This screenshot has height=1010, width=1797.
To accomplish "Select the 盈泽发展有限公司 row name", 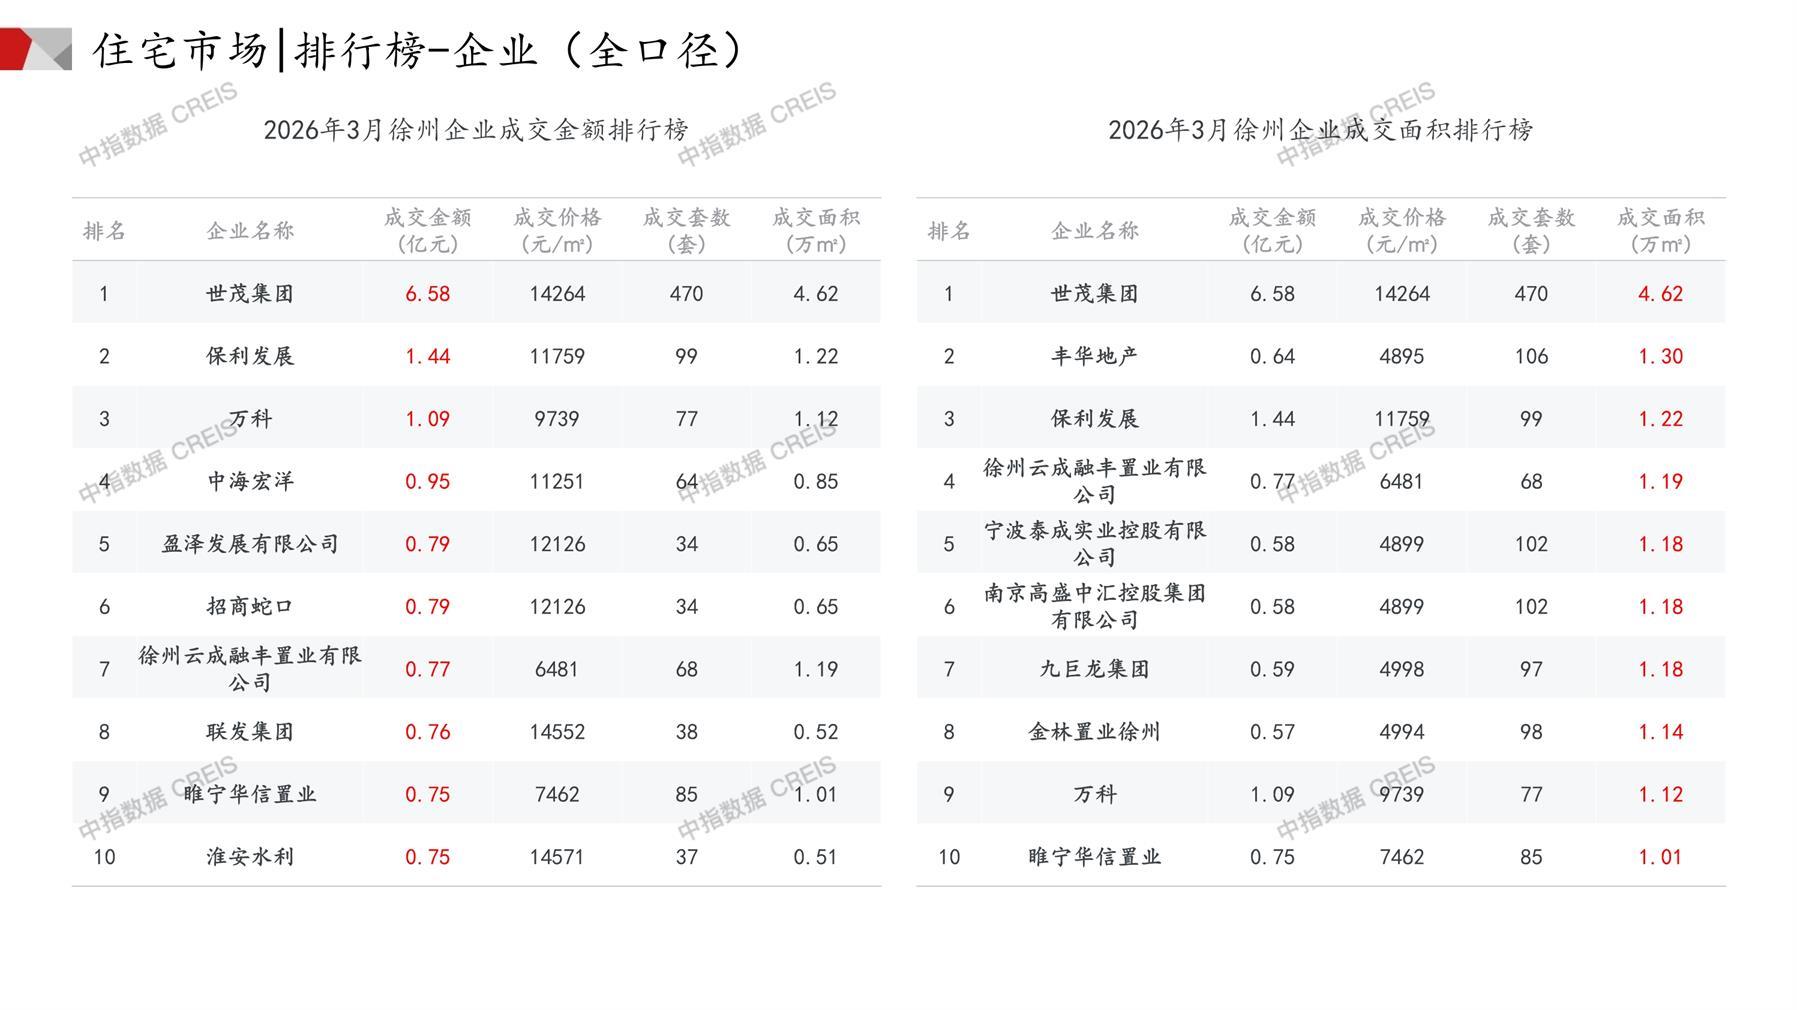I will point(250,544).
